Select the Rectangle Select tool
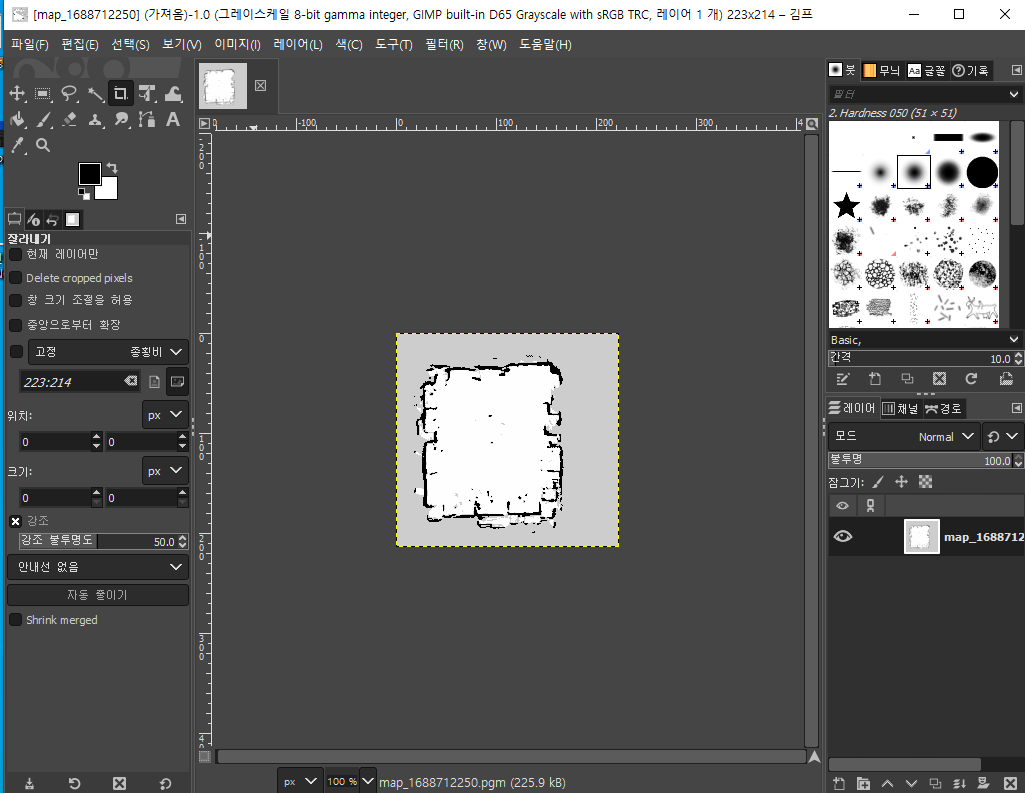Image resolution: width=1025 pixels, height=793 pixels. (x=43, y=94)
